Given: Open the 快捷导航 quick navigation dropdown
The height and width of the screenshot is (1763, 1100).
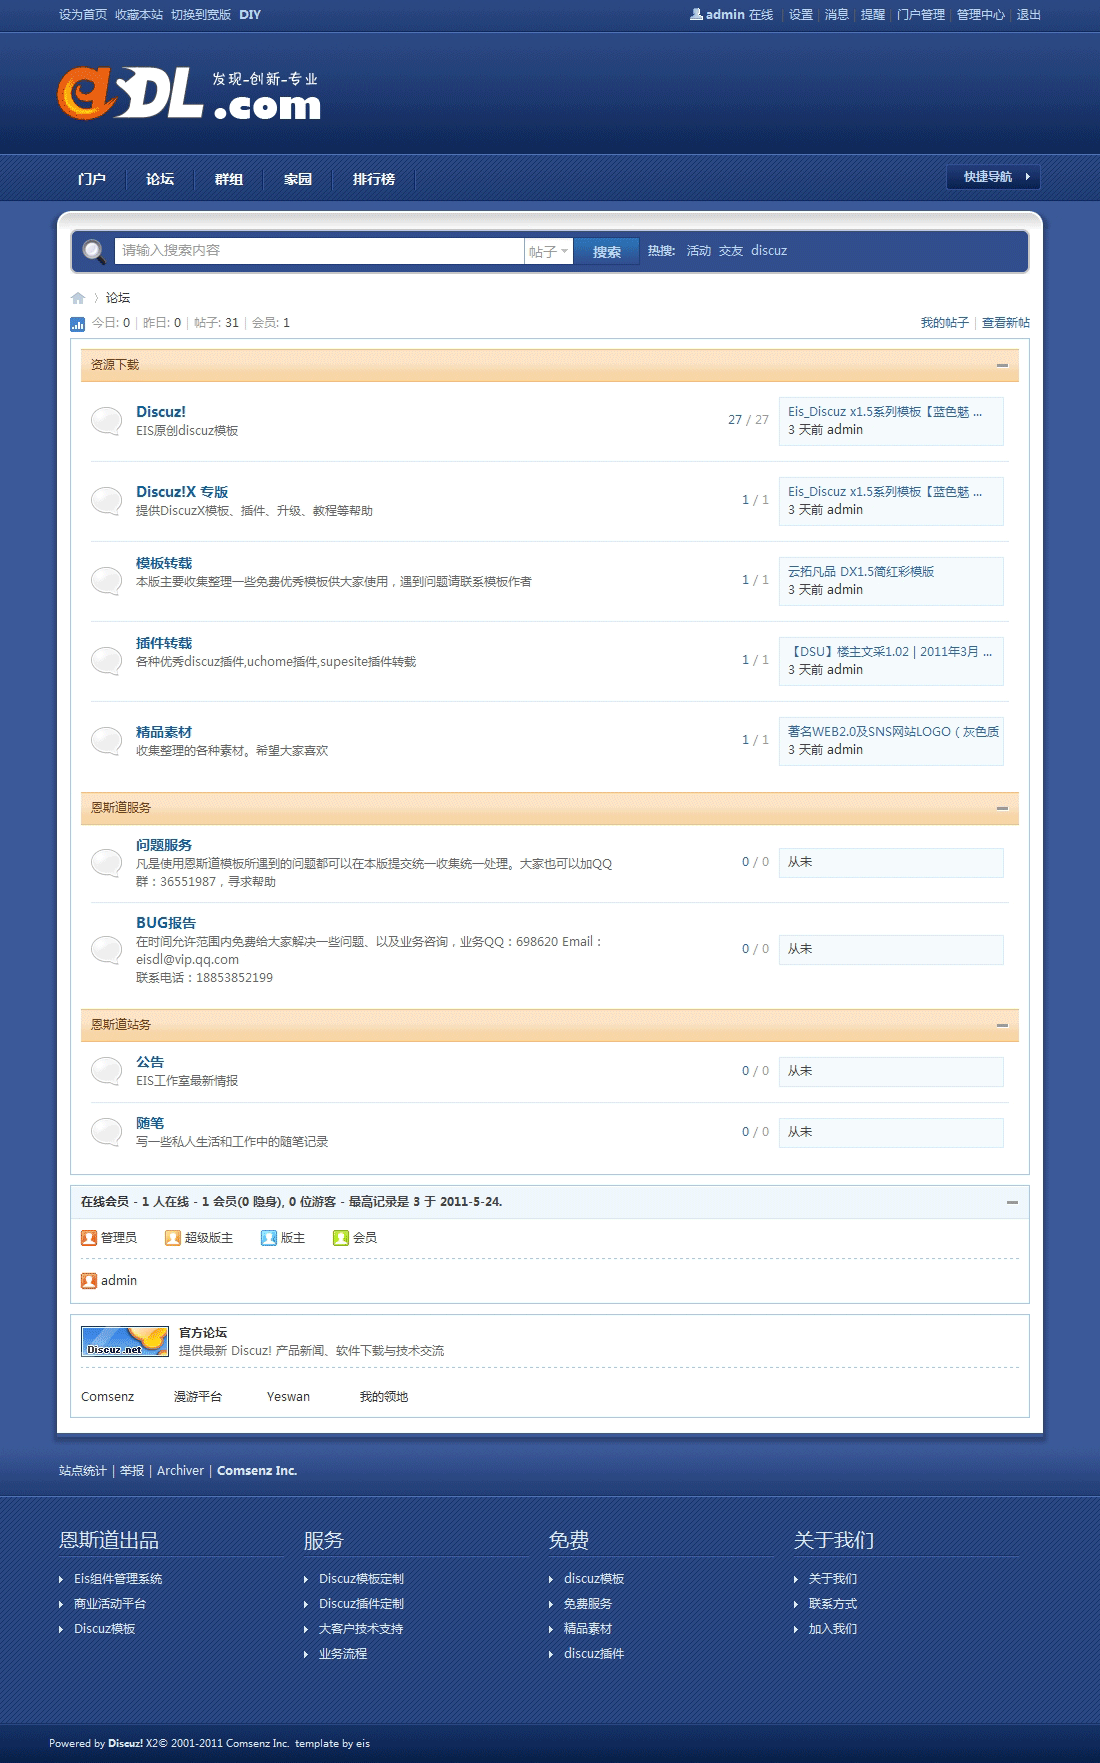Looking at the screenshot, I should pyautogui.click(x=994, y=177).
